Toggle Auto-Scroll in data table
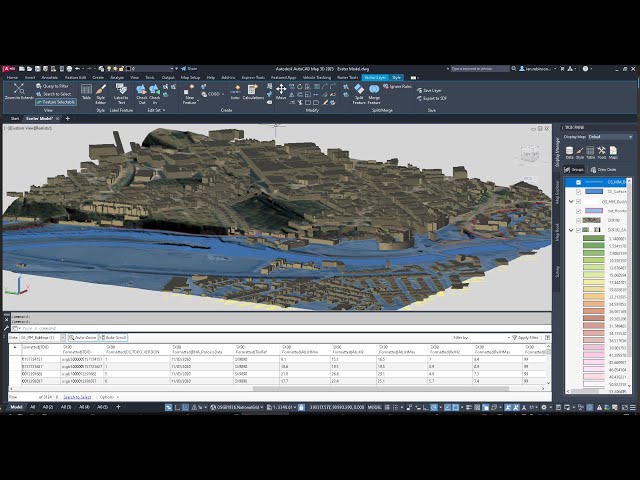The image size is (640, 480). coord(113,338)
